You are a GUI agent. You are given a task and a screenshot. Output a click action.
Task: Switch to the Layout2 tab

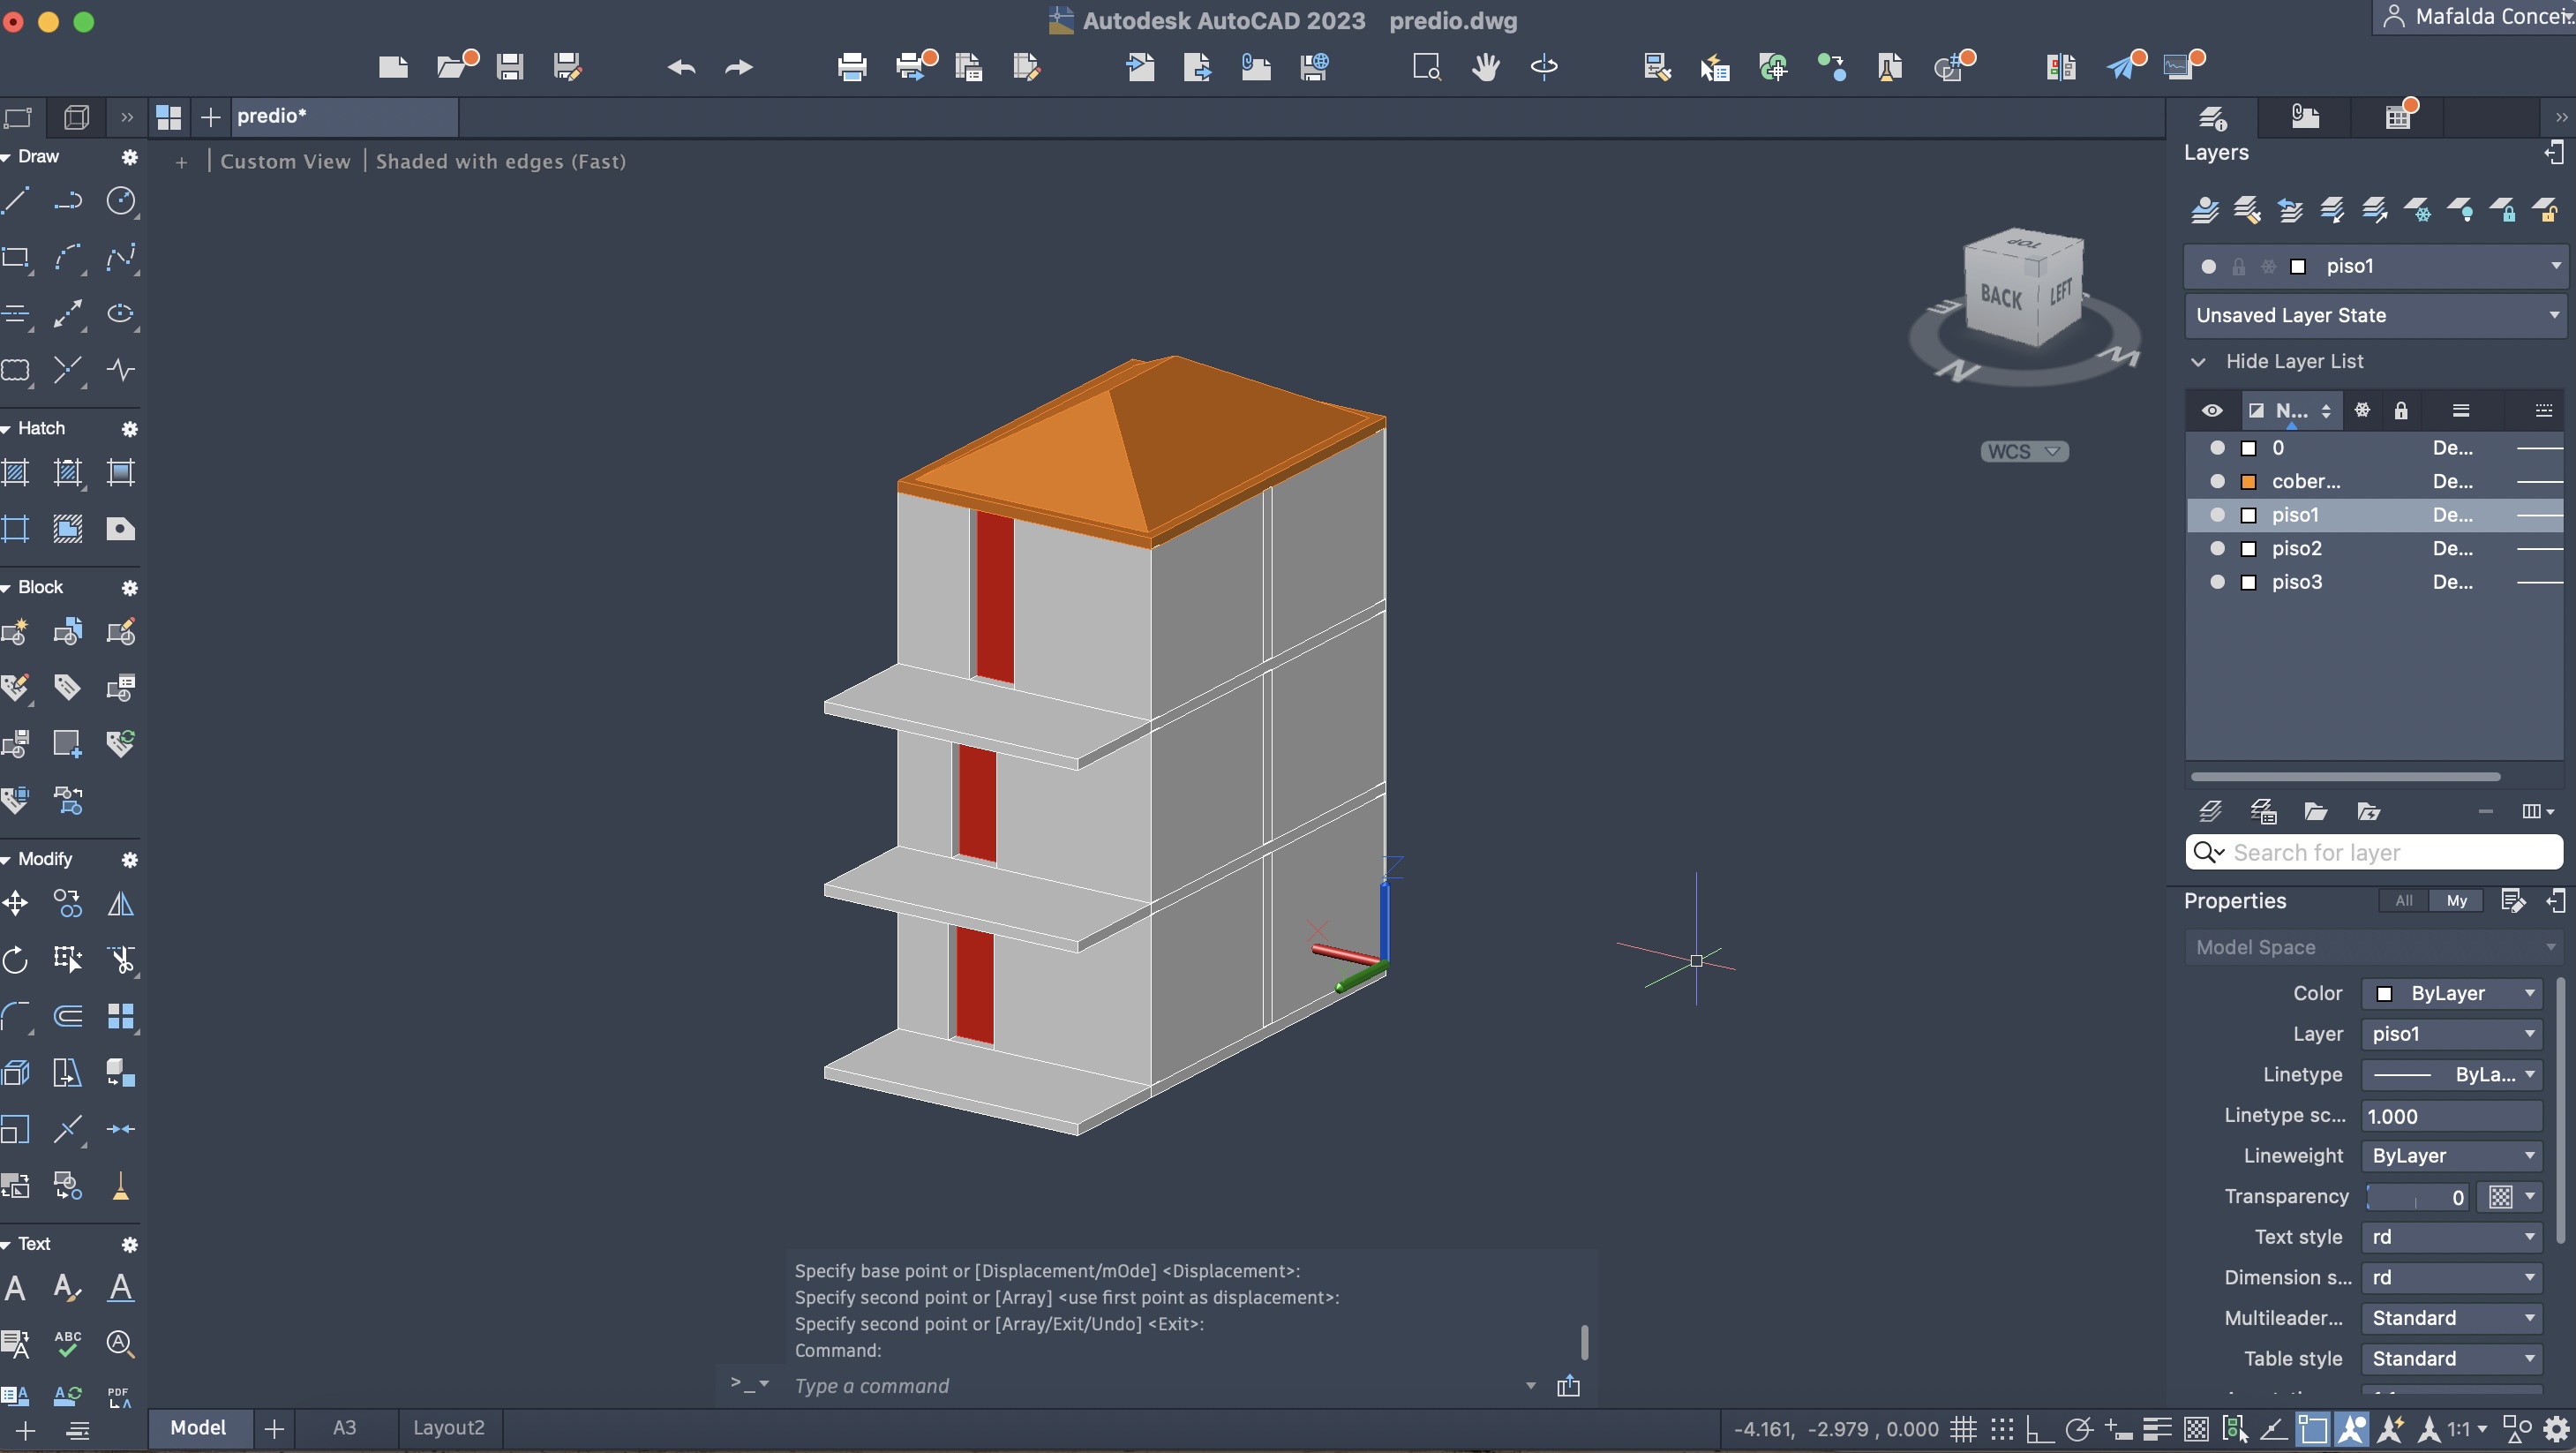click(x=448, y=1428)
